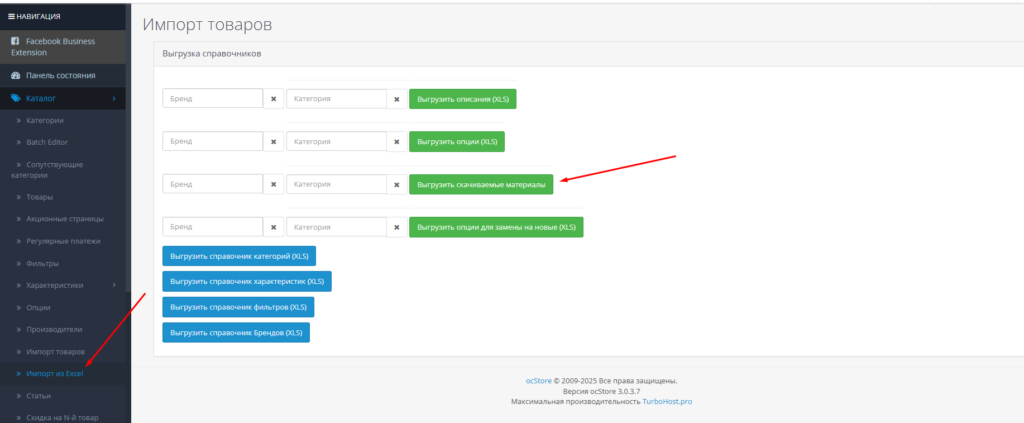Clear the Категория field in the downloadable materials row
The image size is (1024, 423).
click(397, 184)
